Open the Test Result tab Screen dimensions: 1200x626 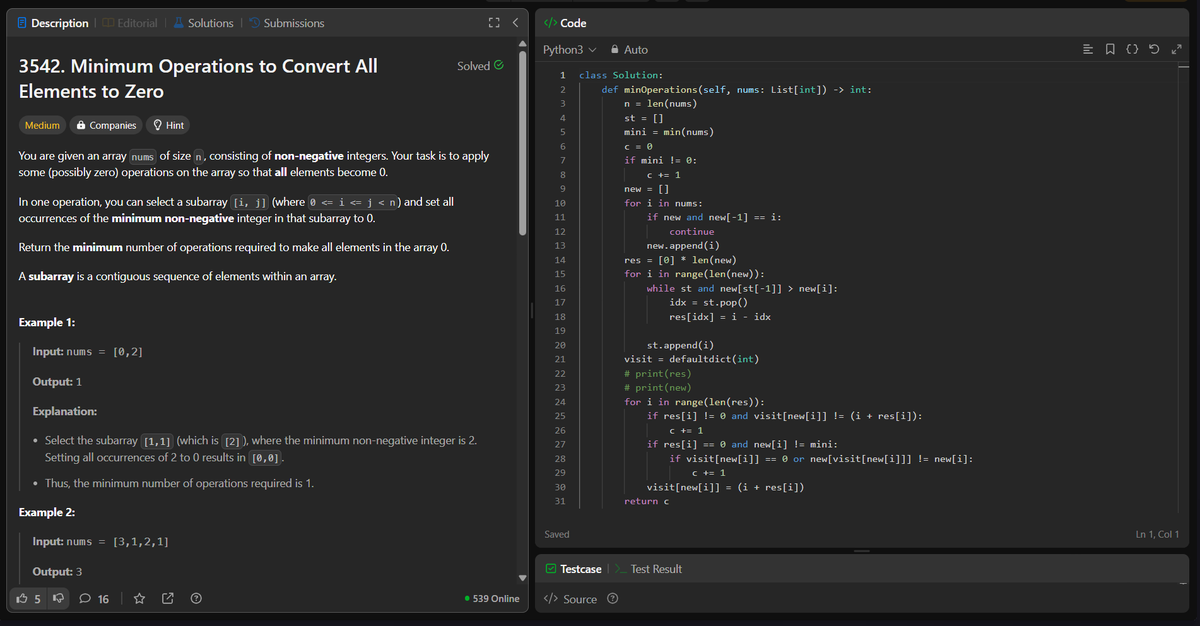coord(648,569)
